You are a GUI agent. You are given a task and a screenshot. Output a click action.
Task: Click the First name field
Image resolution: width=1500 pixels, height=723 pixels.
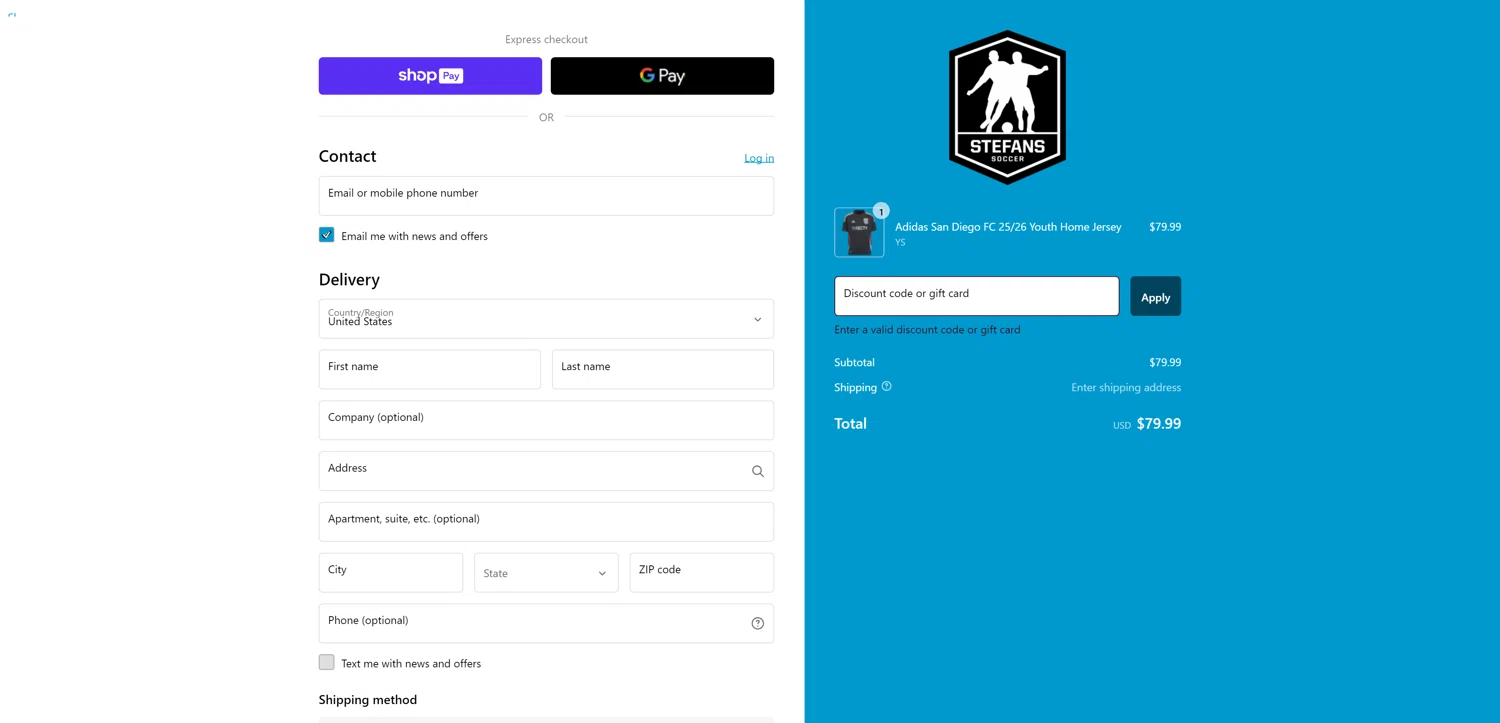click(x=430, y=369)
